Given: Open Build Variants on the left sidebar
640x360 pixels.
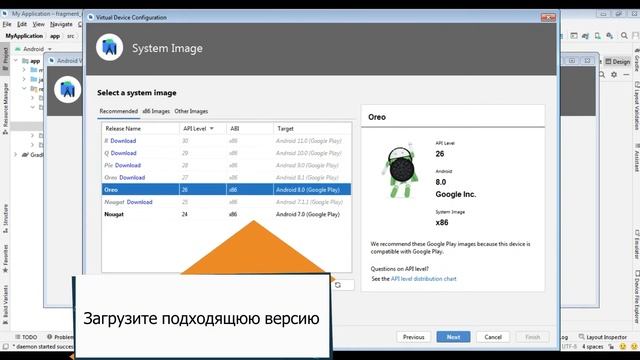Looking at the screenshot, I should (x=5, y=304).
